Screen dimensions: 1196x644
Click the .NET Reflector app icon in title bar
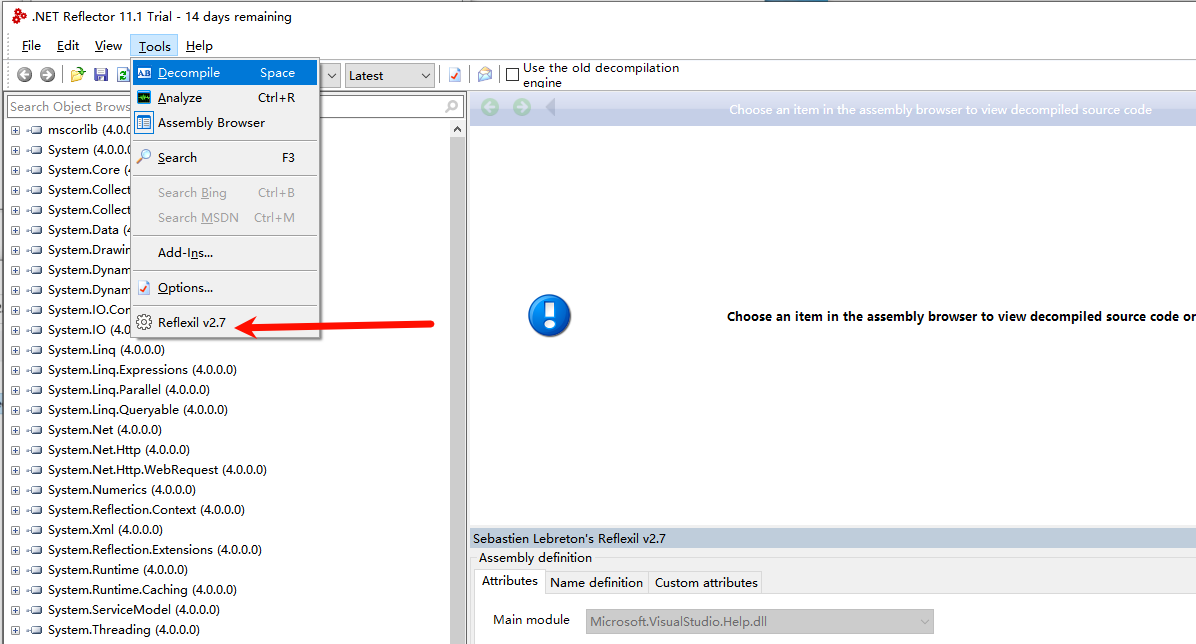(19, 16)
